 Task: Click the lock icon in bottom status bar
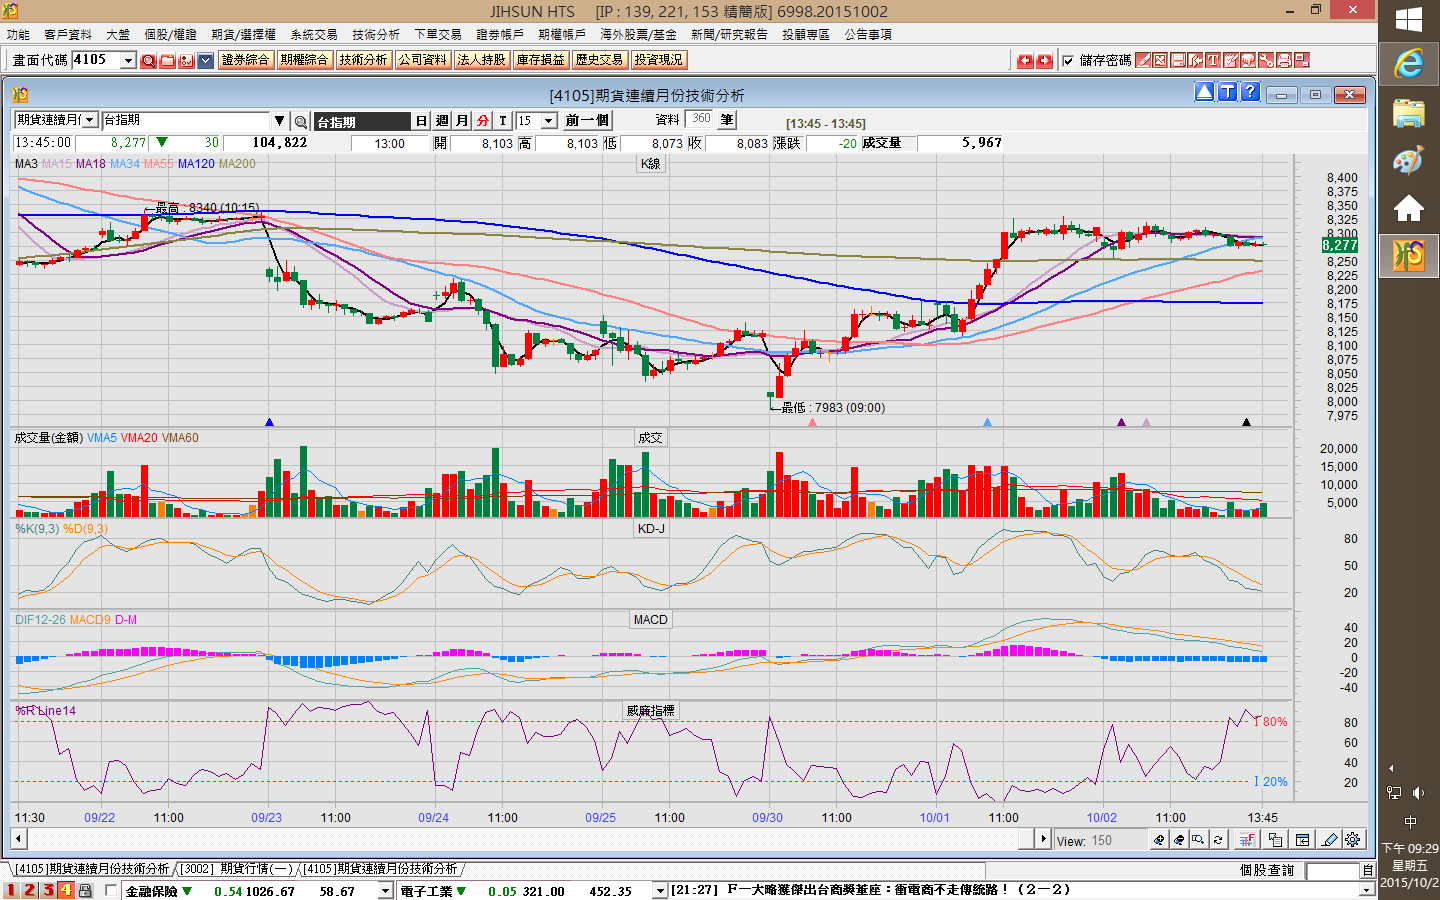86,890
